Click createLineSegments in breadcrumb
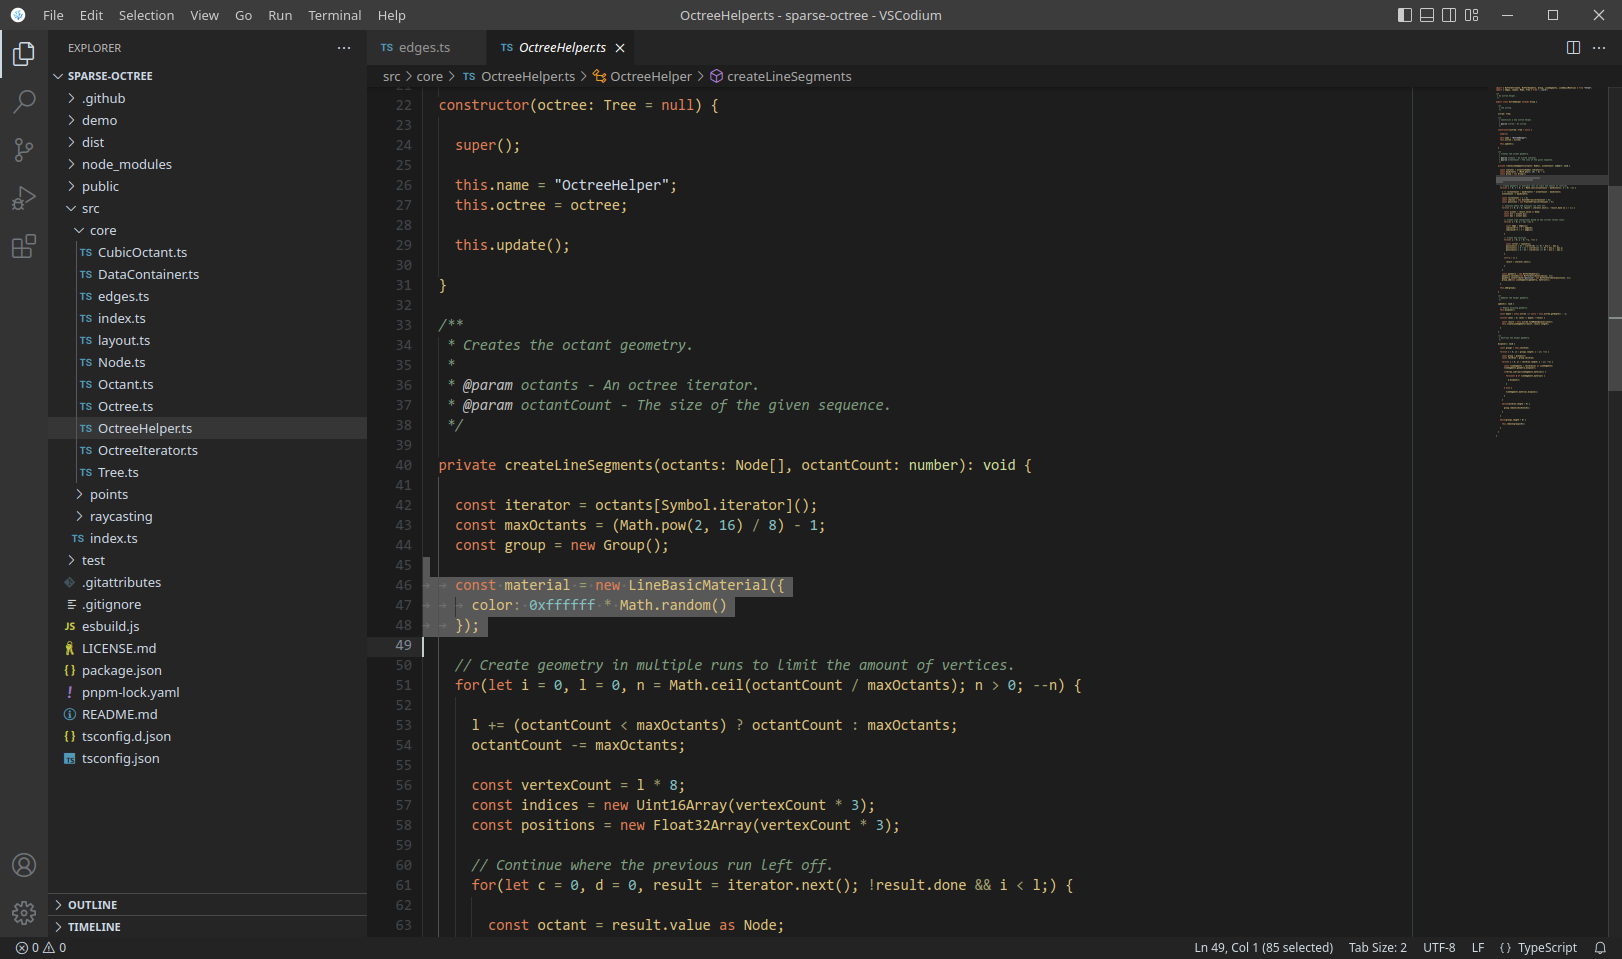The image size is (1622, 959). coord(789,77)
